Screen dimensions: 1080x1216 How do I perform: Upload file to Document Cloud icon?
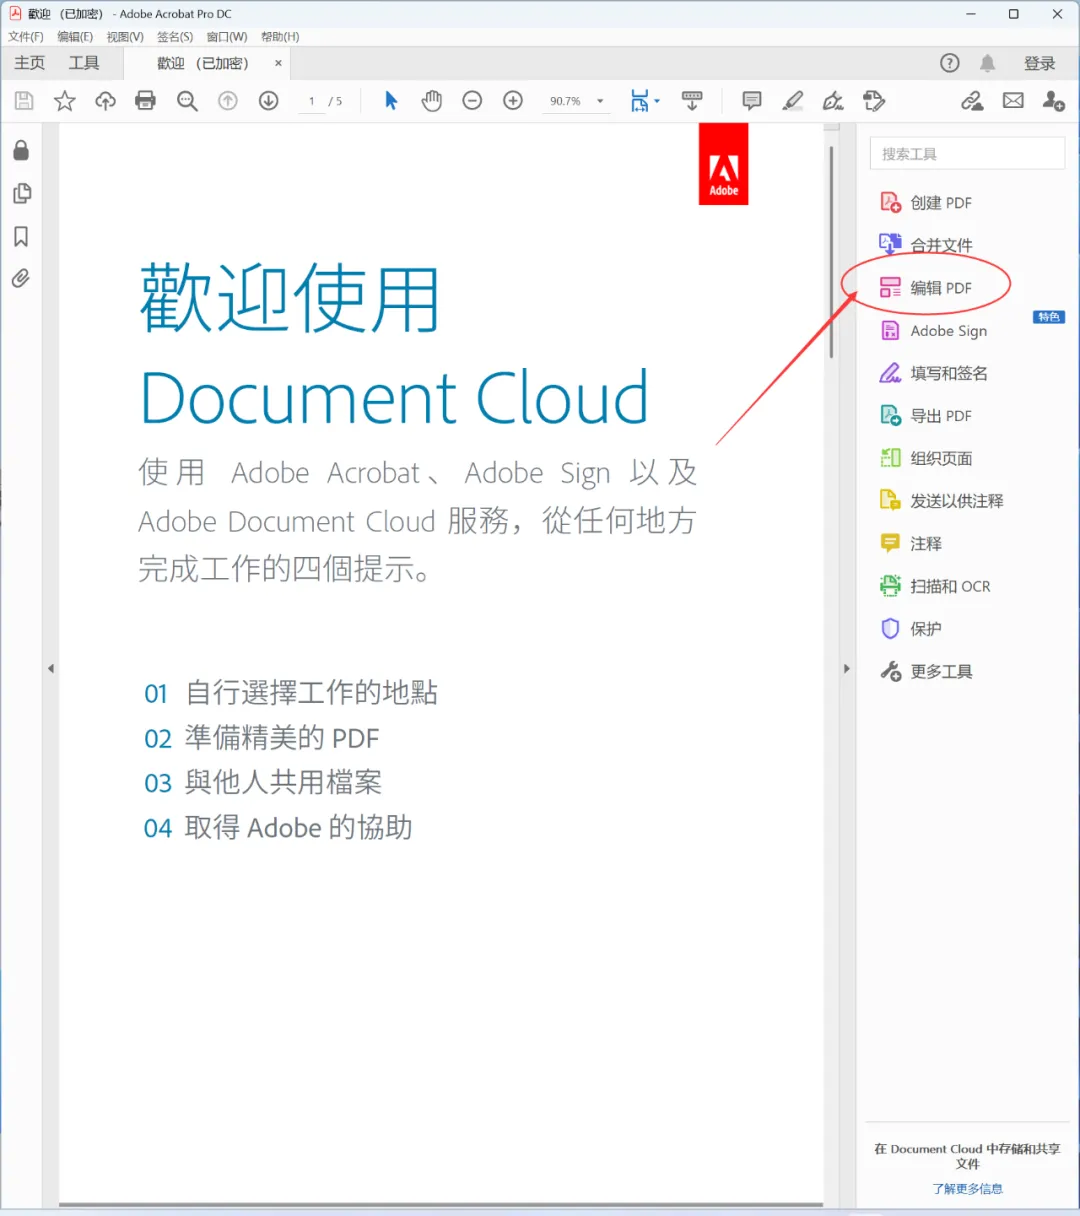tap(105, 101)
